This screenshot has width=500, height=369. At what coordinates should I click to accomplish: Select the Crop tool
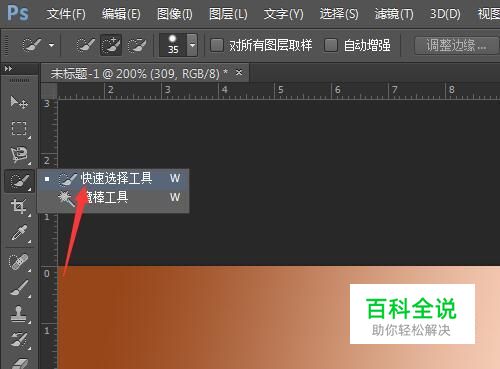tap(19, 206)
